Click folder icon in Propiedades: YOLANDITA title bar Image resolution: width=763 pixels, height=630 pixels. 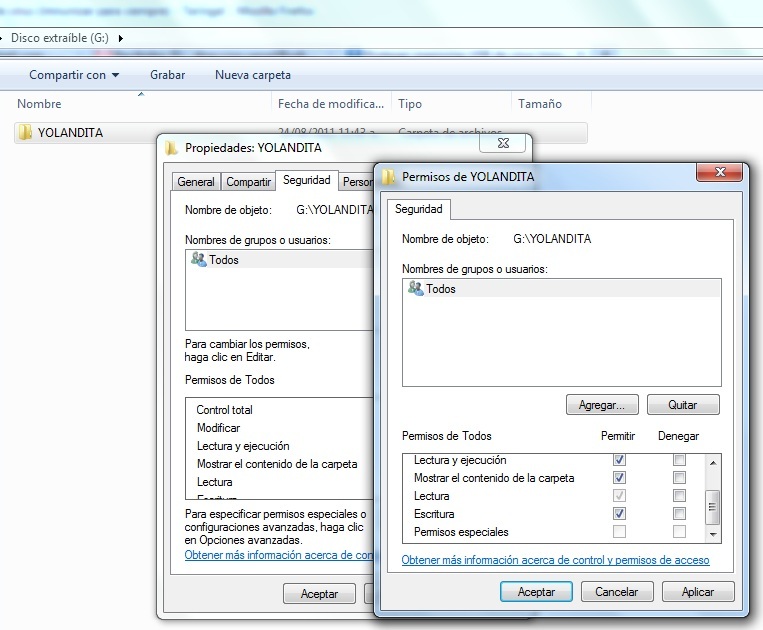pyautogui.click(x=171, y=148)
